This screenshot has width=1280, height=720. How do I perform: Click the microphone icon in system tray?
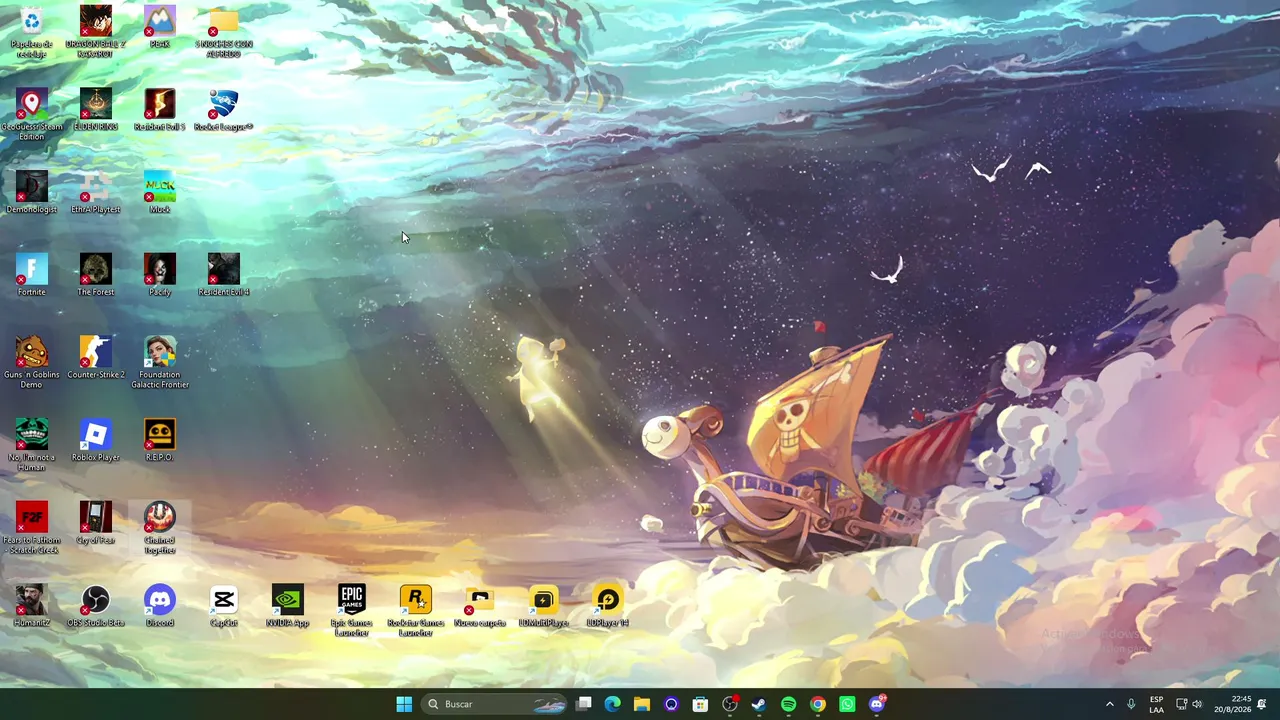pos(1131,704)
